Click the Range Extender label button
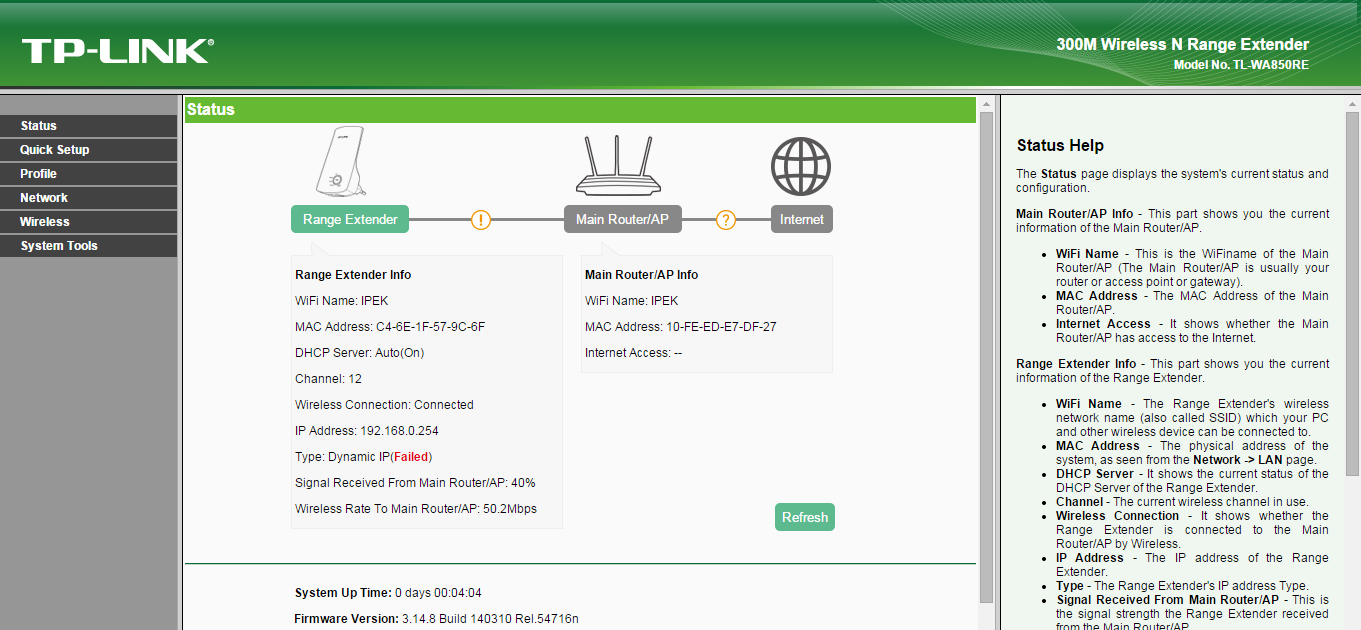This screenshot has width=1361, height=630. [x=350, y=220]
